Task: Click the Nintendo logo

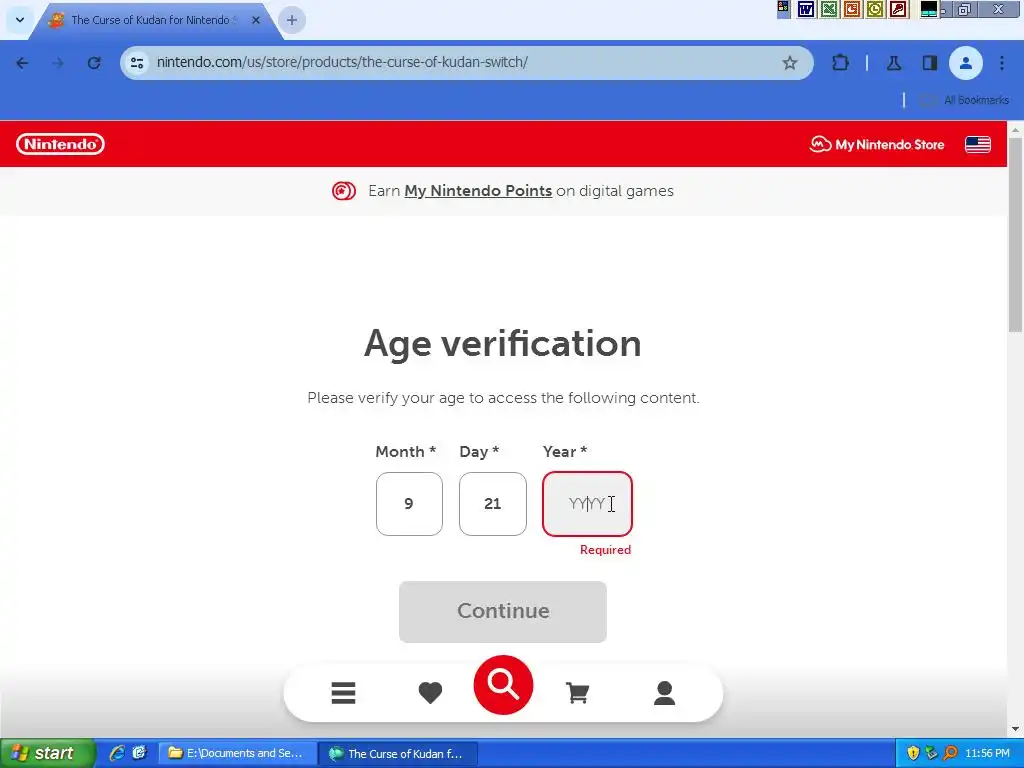Action: (x=60, y=144)
